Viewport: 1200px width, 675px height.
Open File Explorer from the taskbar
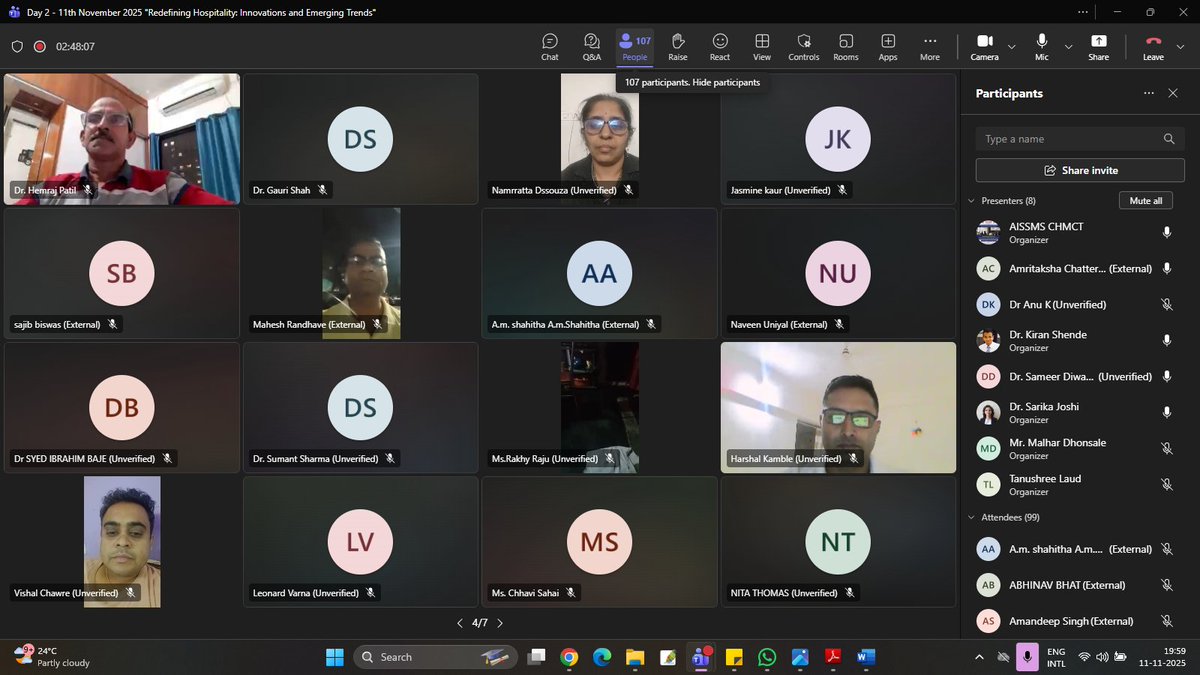point(635,657)
